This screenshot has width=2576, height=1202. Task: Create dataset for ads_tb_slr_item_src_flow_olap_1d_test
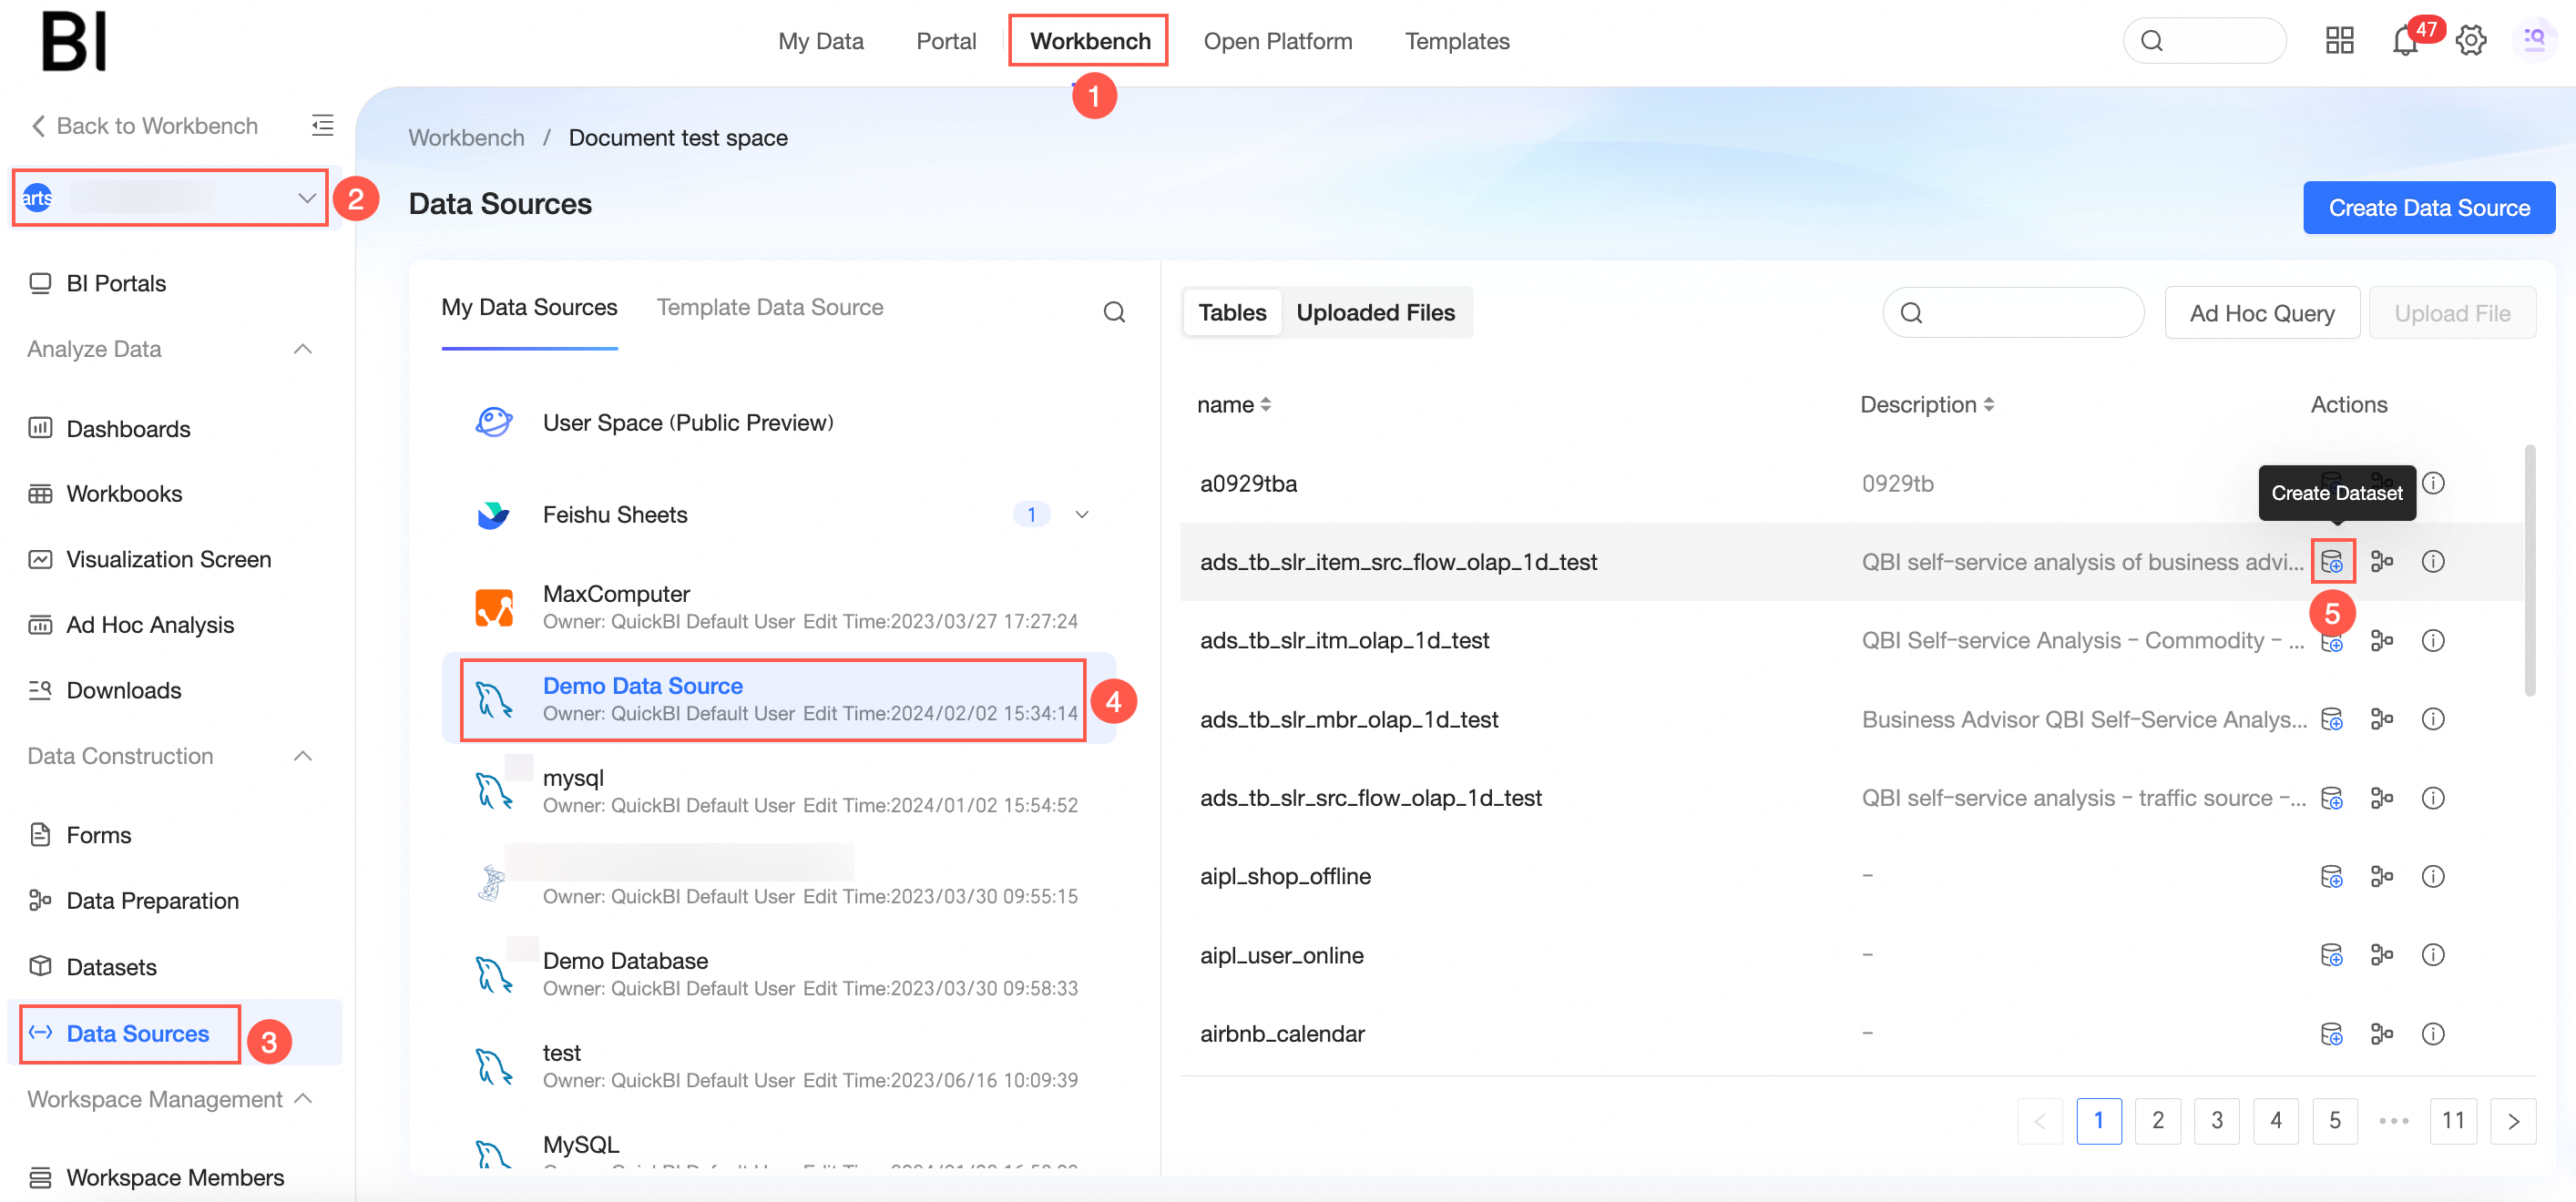pyautogui.click(x=2331, y=561)
